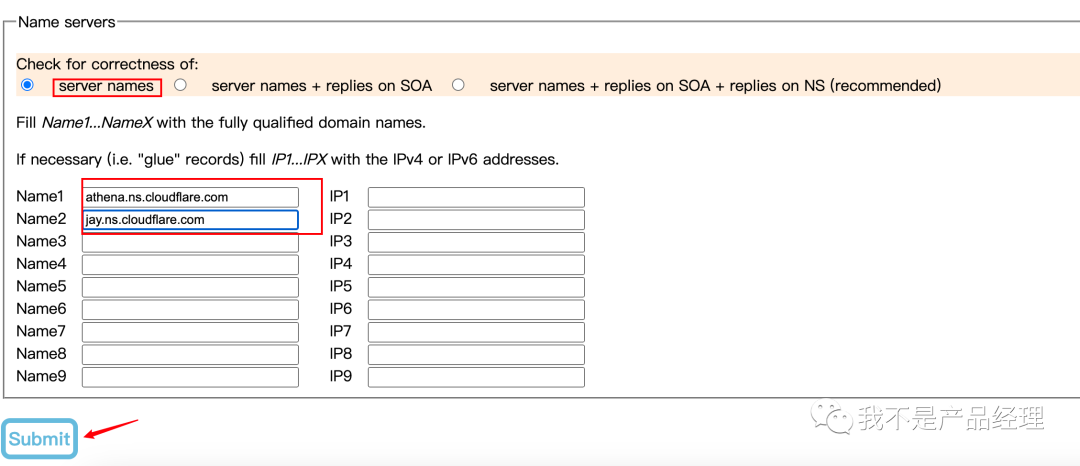Choose the recommended SOA + NS radio option
The image size is (1080, 466).
point(458,85)
